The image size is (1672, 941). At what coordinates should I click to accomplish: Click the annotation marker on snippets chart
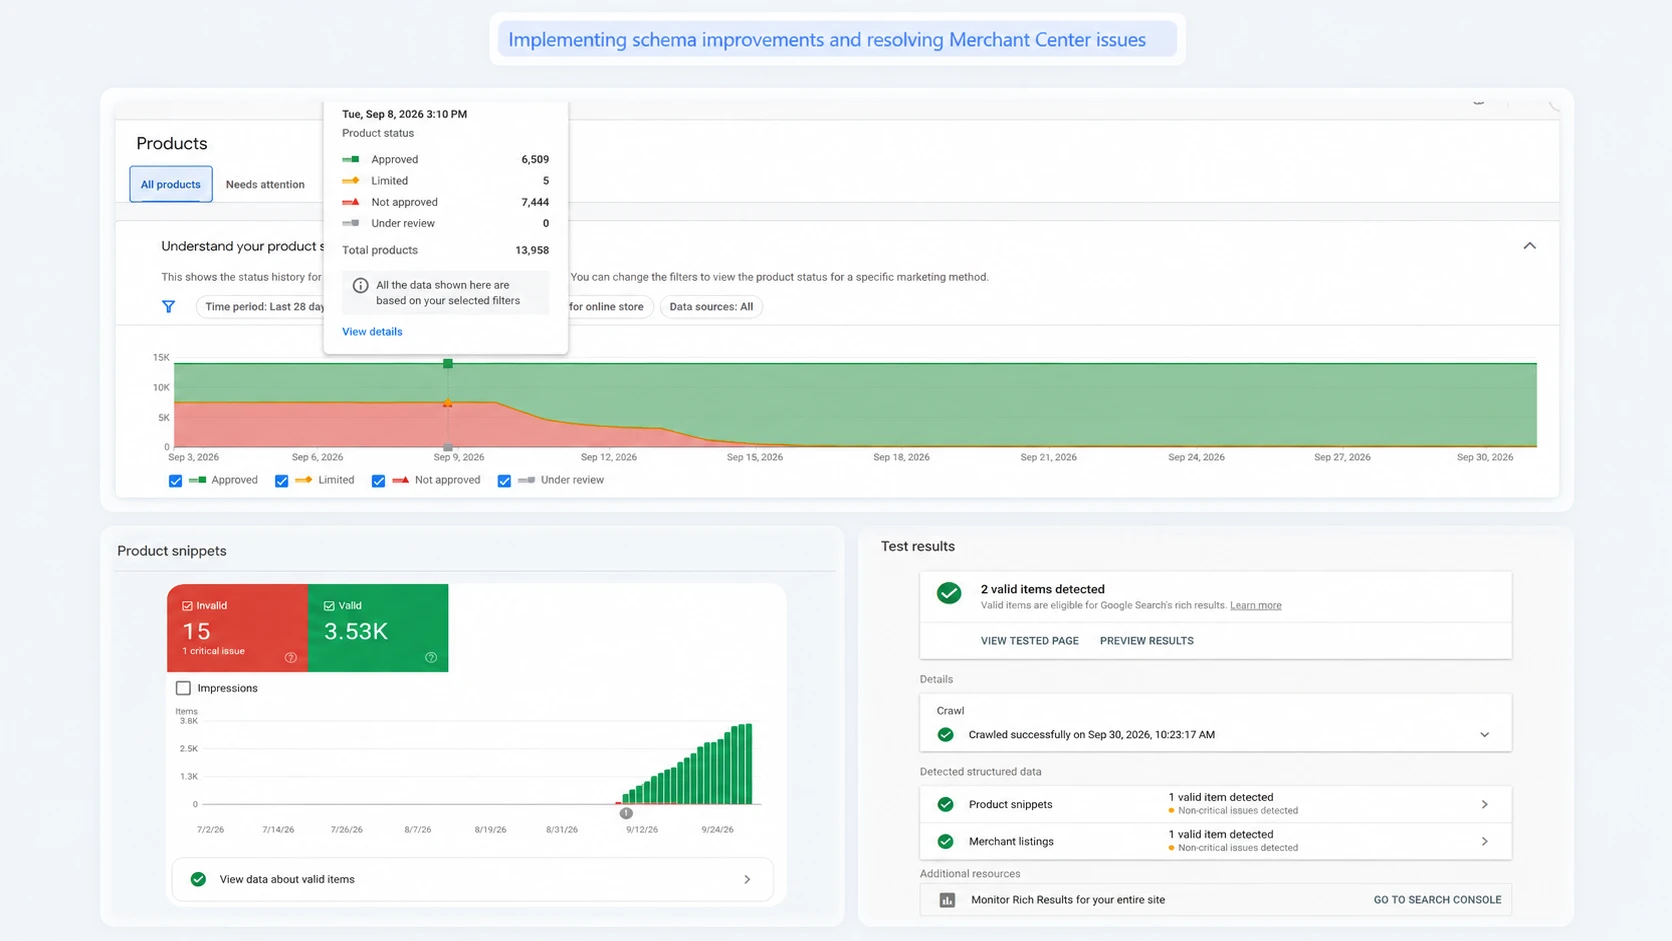pos(626,813)
